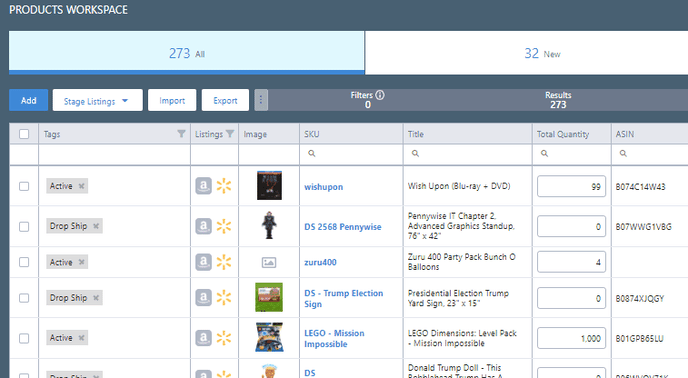The image size is (688, 378).
Task: Edit quantity field showing 99
Action: 571,186
